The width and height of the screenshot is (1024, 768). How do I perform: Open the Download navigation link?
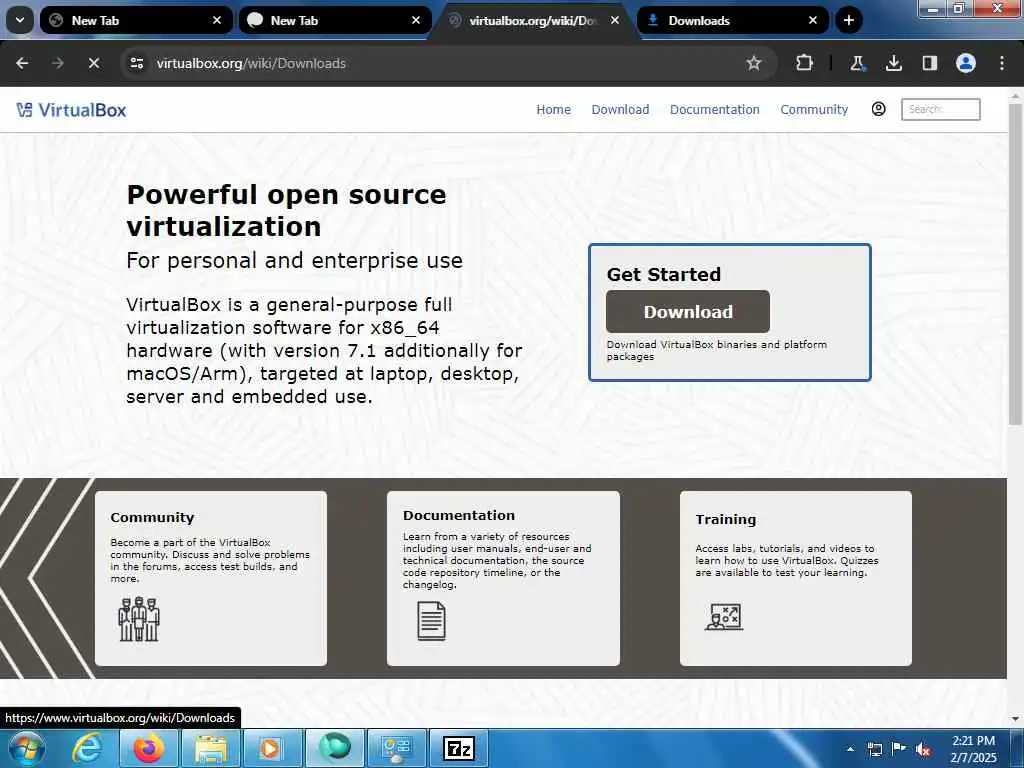point(620,110)
